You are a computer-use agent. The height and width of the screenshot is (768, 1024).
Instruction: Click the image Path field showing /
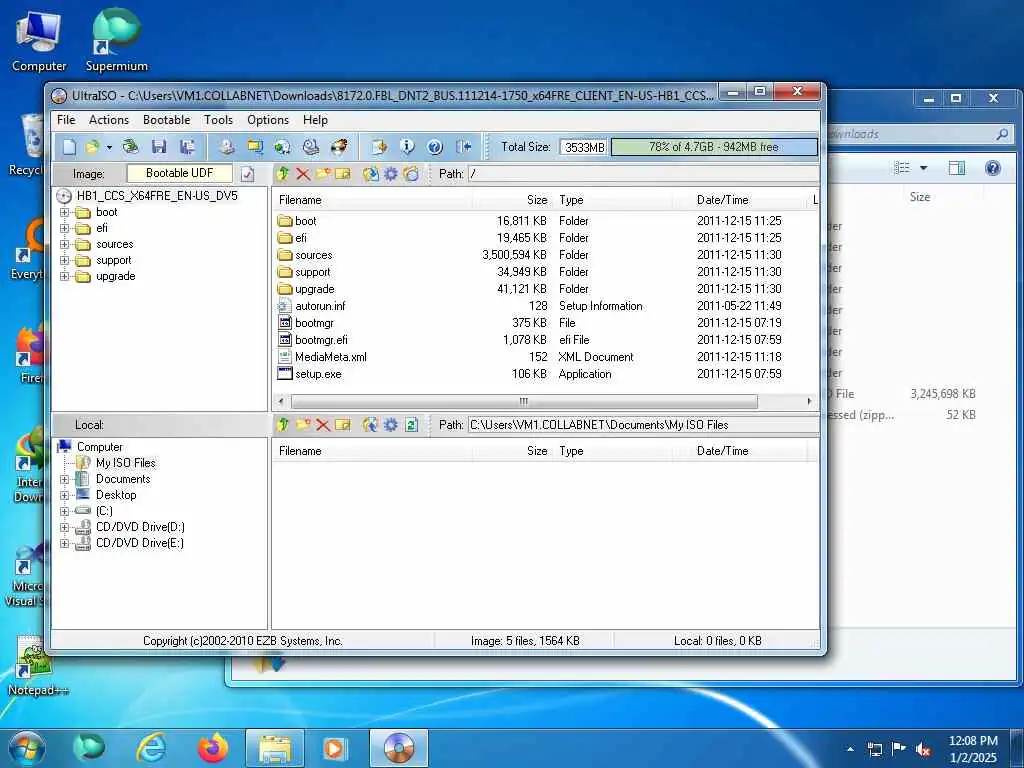643,174
